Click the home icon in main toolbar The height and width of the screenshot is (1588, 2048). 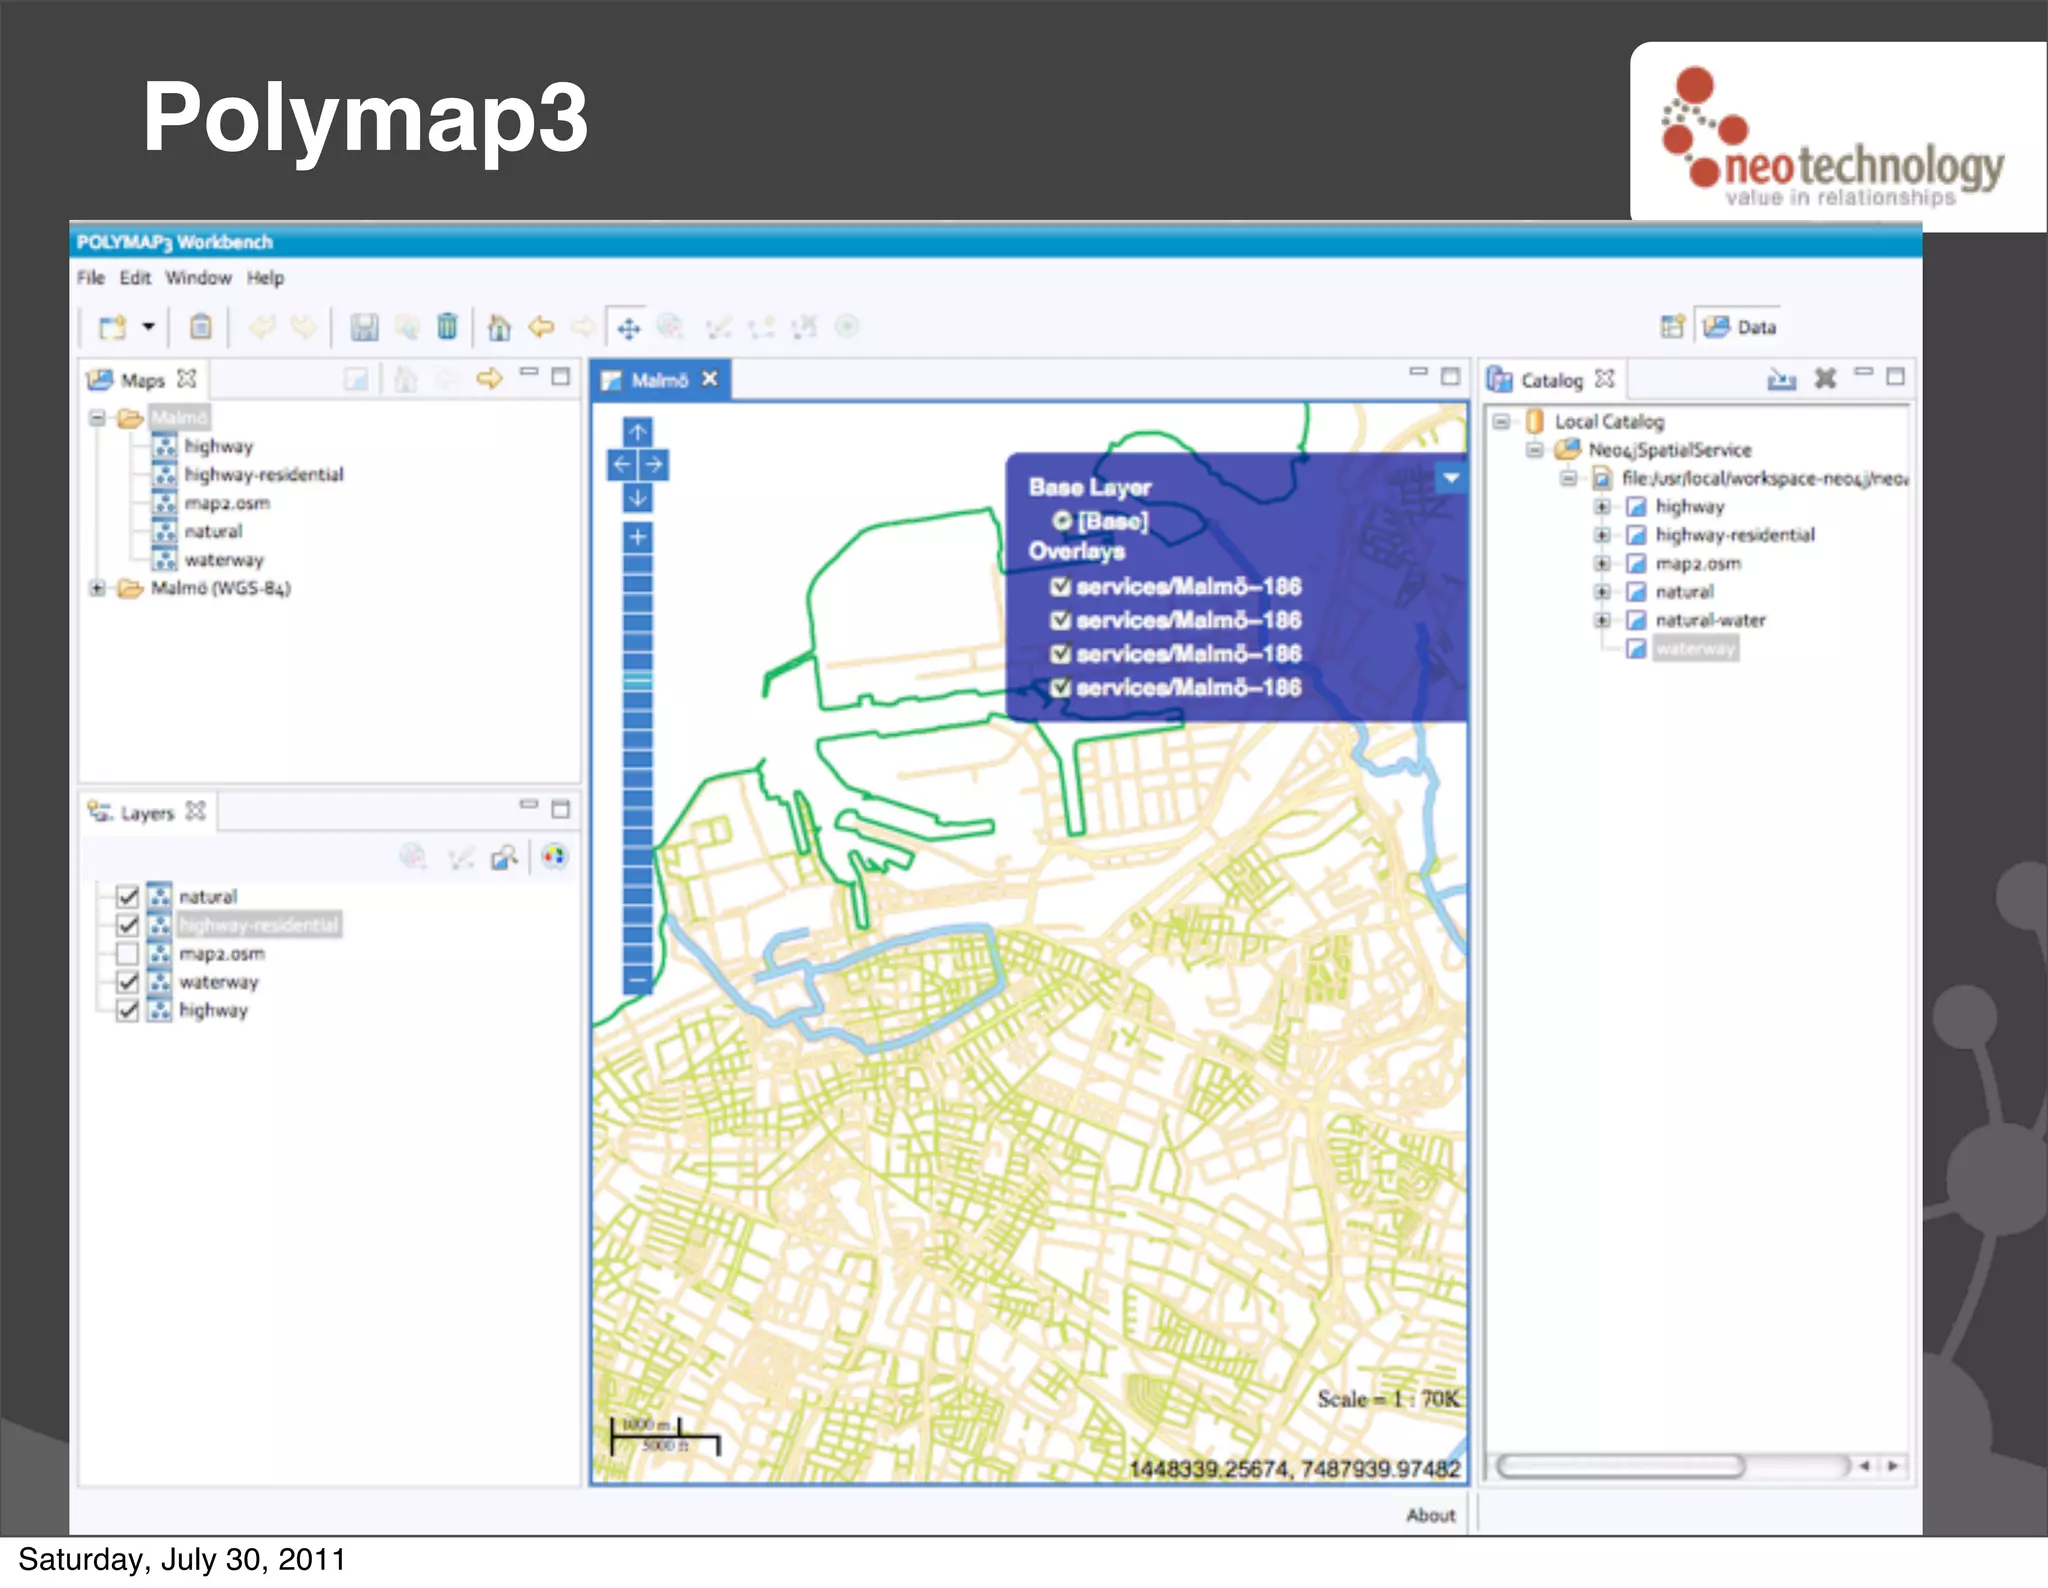tap(499, 327)
